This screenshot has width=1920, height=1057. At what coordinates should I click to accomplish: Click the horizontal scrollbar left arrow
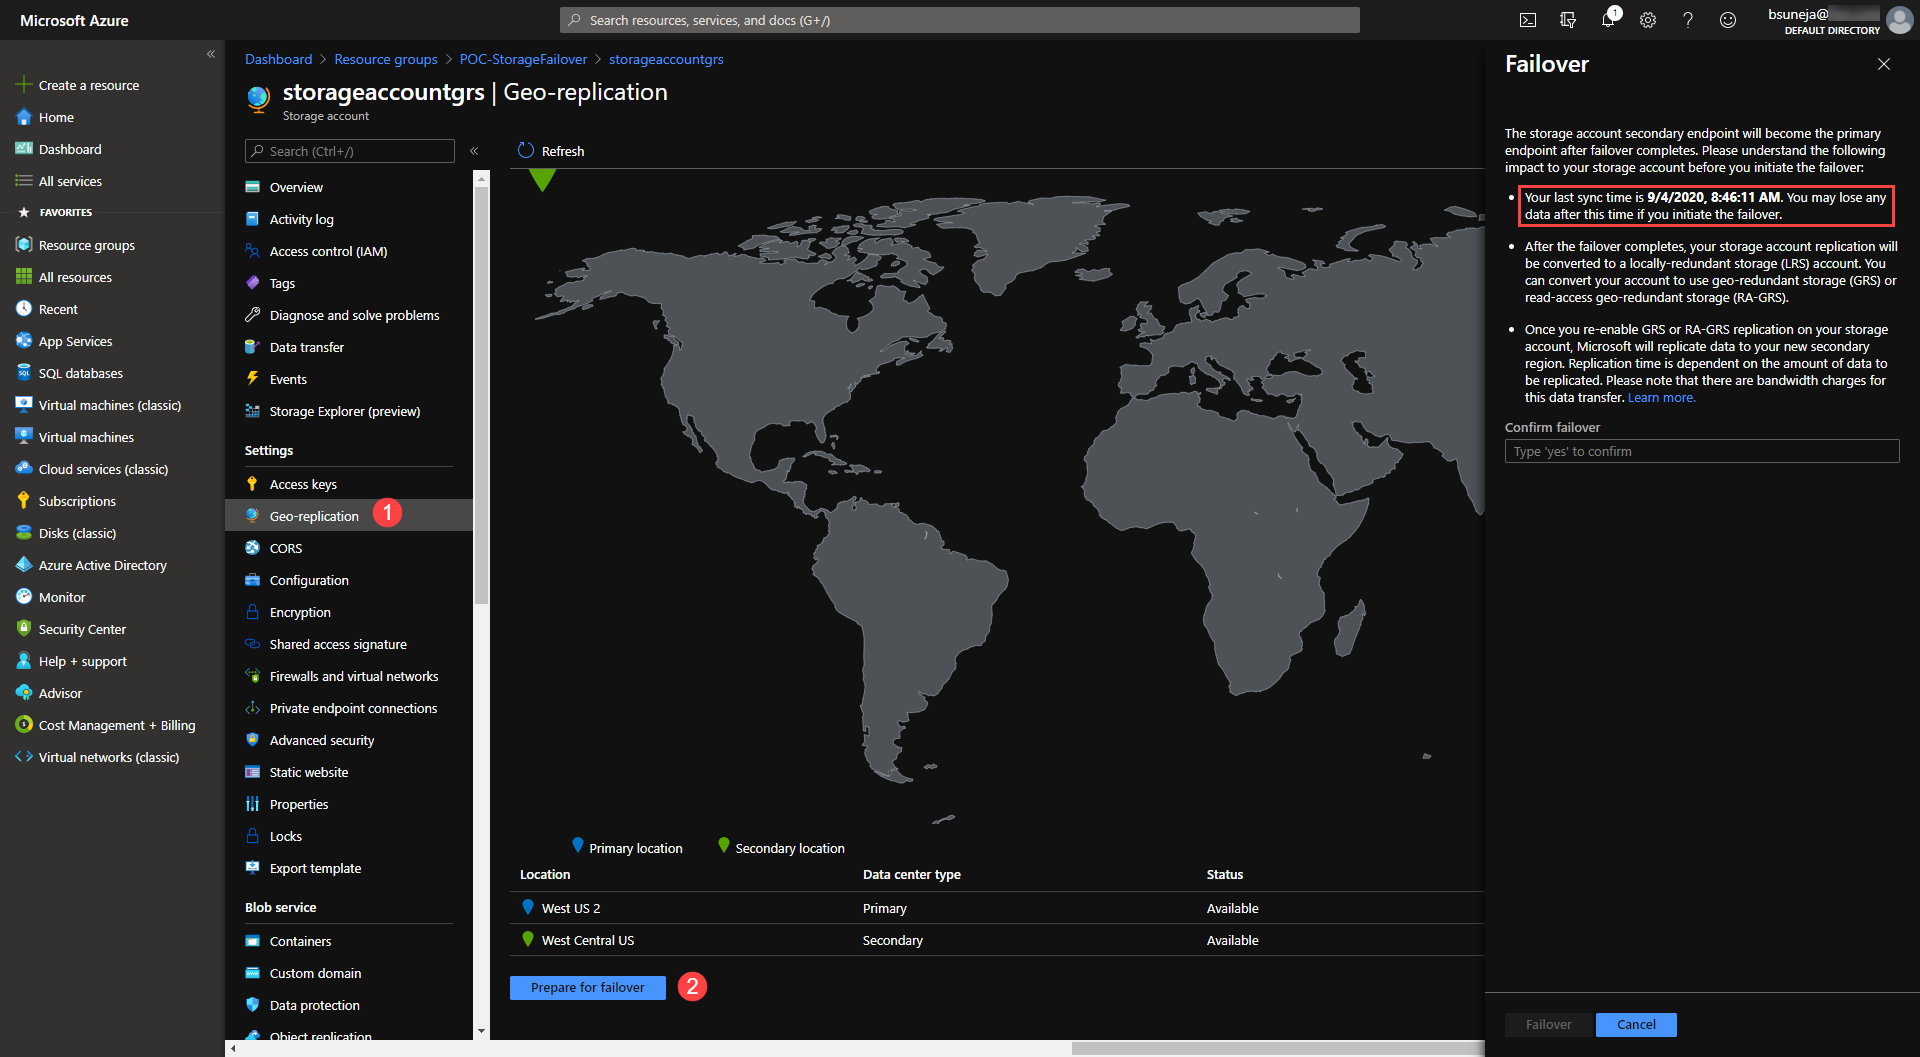click(233, 1049)
